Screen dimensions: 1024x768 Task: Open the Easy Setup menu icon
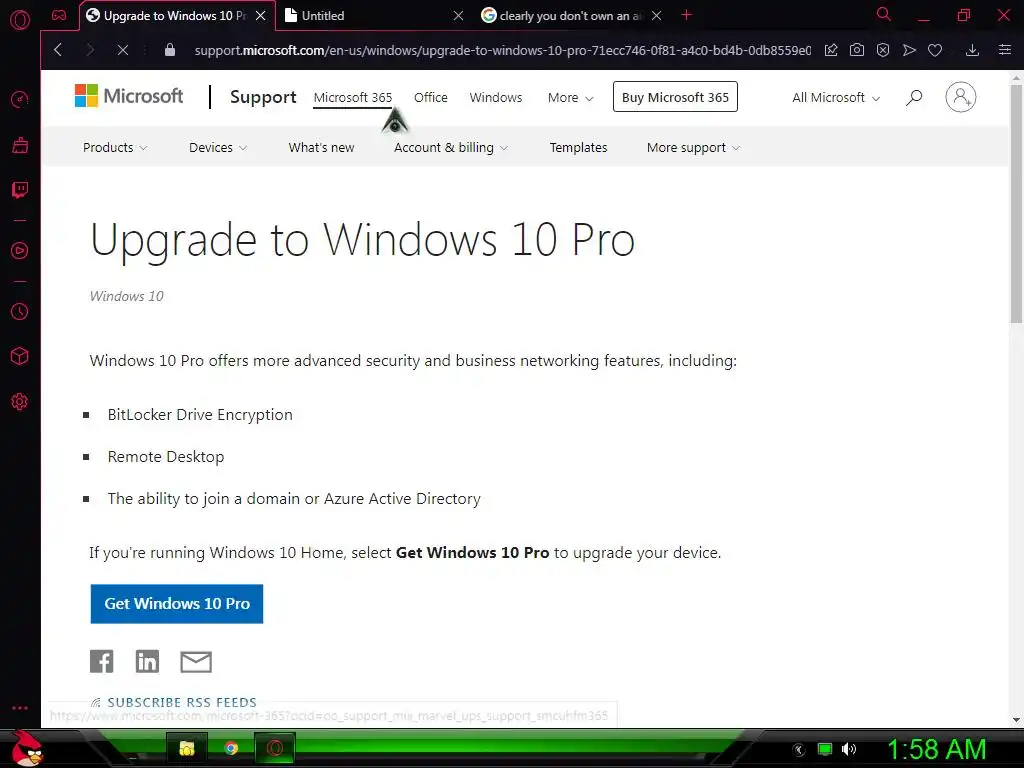1005,50
